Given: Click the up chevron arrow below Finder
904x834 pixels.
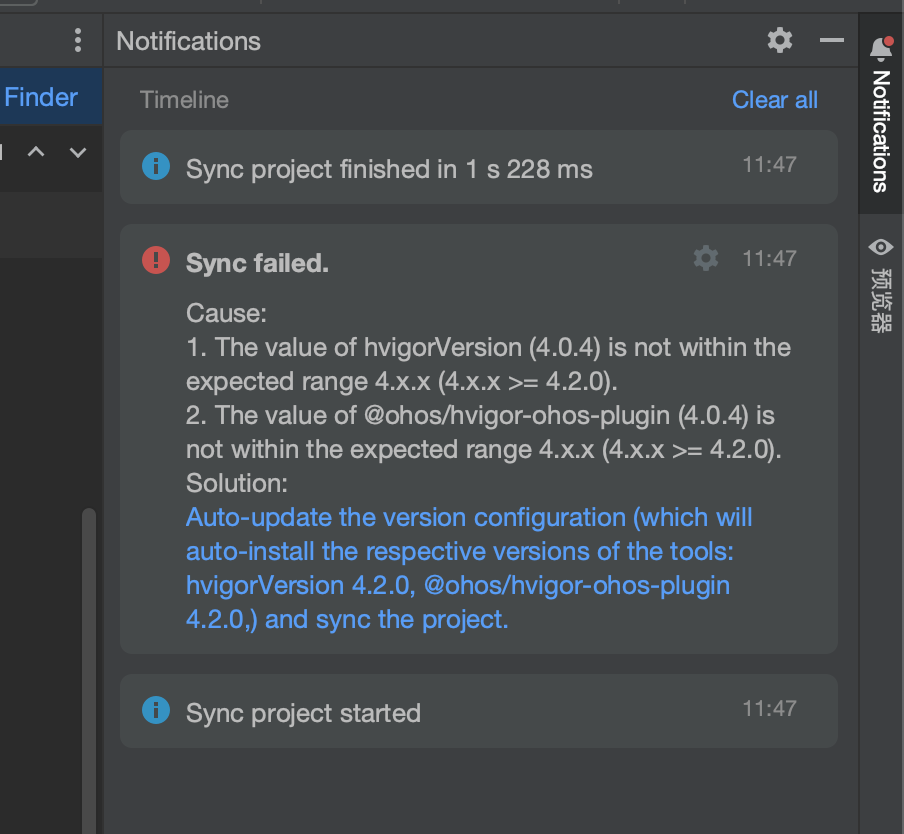Looking at the screenshot, I should (36, 152).
